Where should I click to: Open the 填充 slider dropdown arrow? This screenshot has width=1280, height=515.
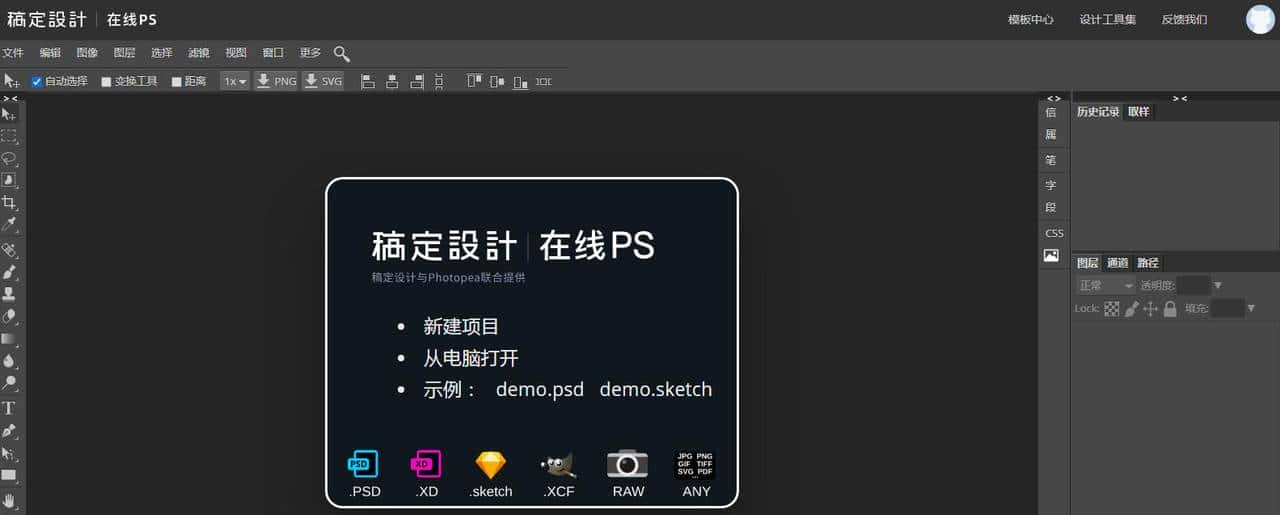pyautogui.click(x=1251, y=309)
